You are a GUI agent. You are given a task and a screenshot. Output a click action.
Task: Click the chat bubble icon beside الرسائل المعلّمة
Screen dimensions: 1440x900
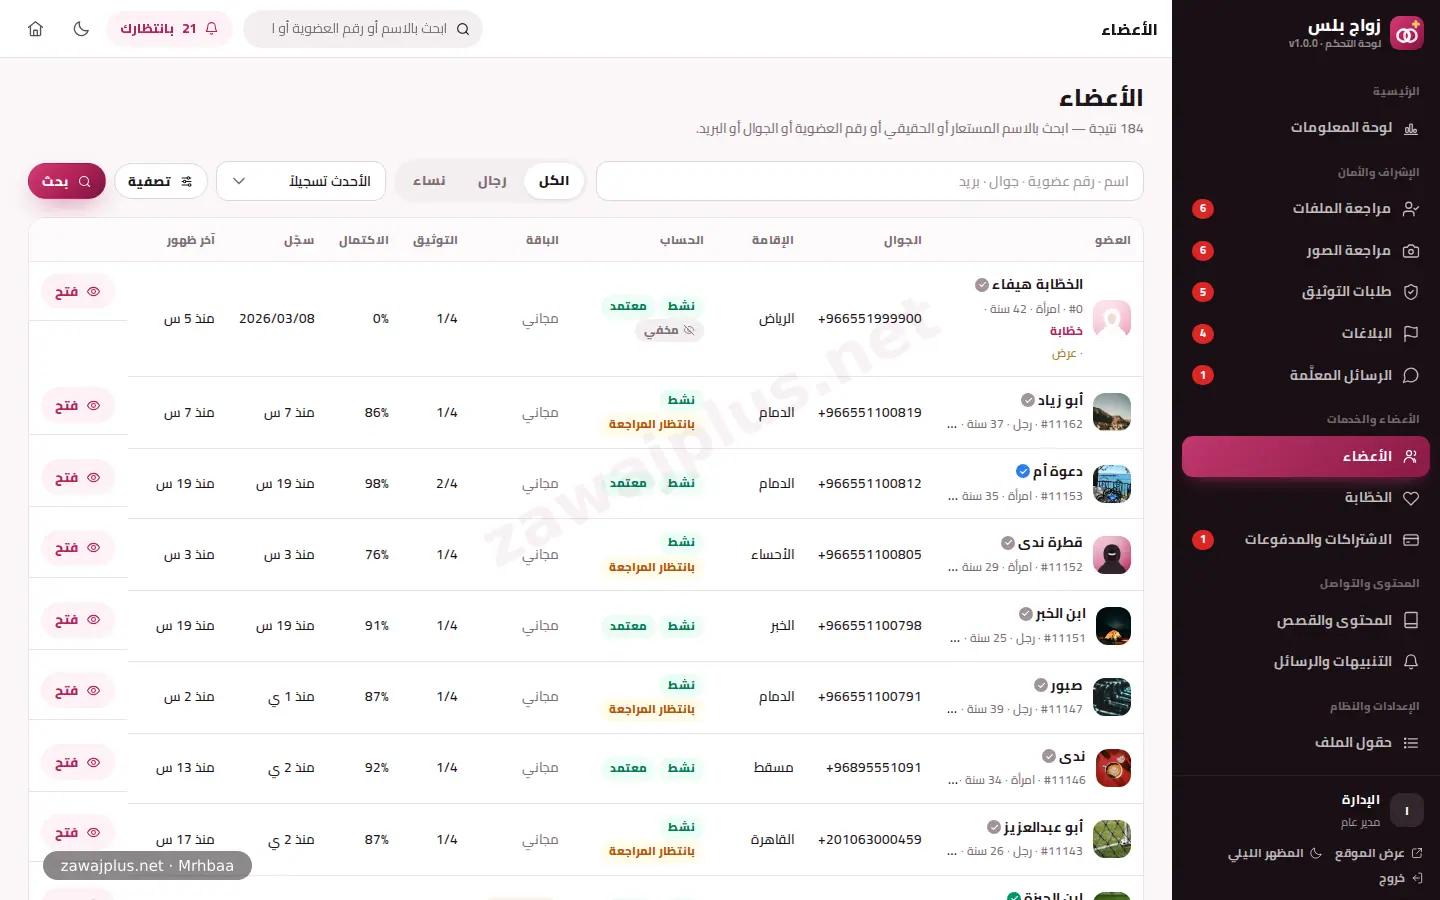coord(1411,376)
